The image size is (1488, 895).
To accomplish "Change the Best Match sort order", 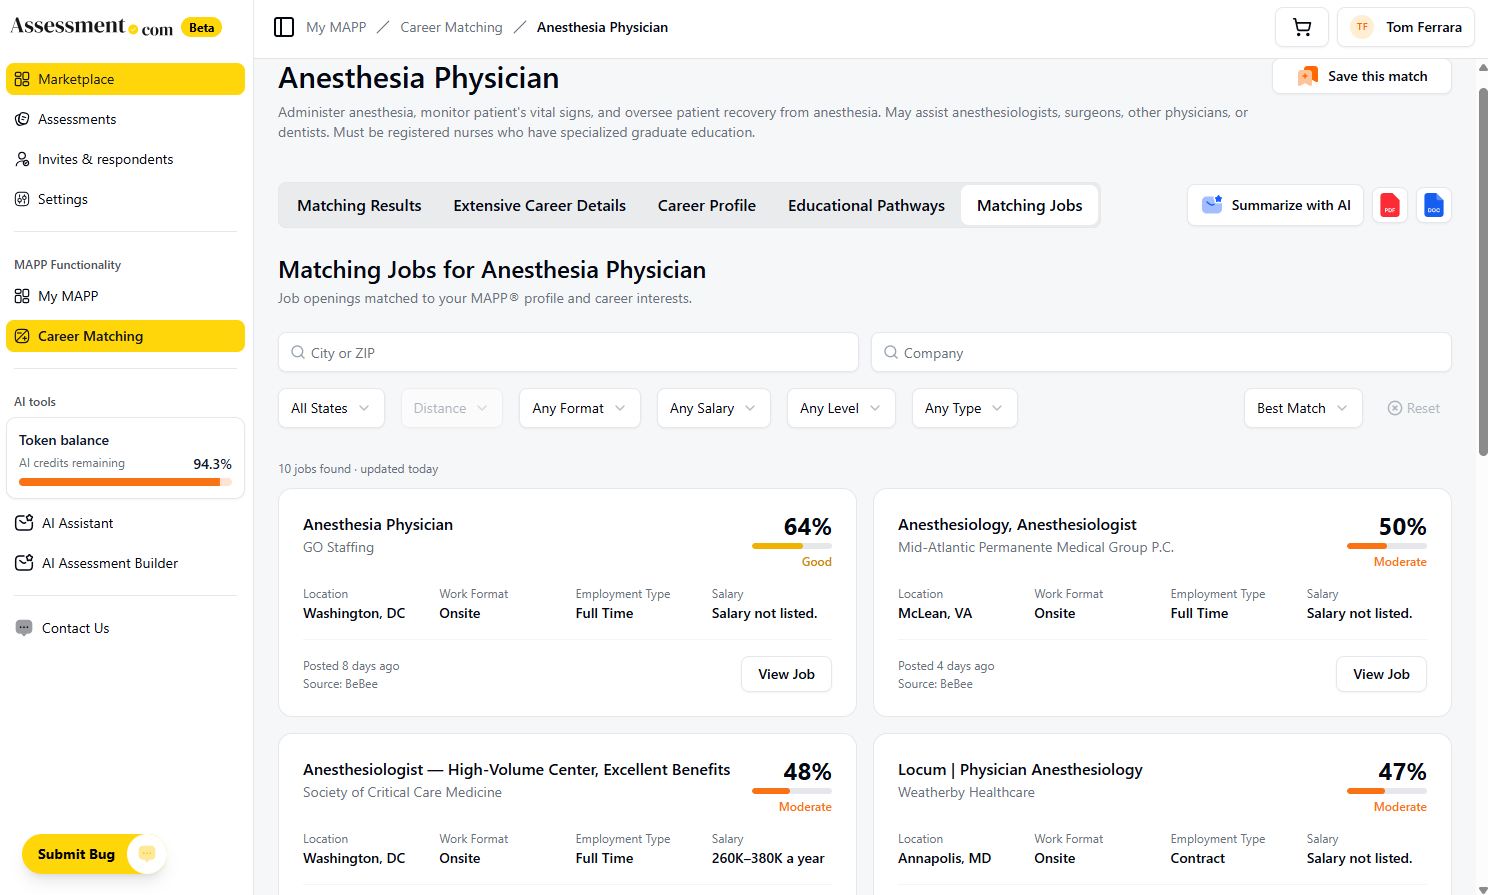I will pyautogui.click(x=1303, y=408).
